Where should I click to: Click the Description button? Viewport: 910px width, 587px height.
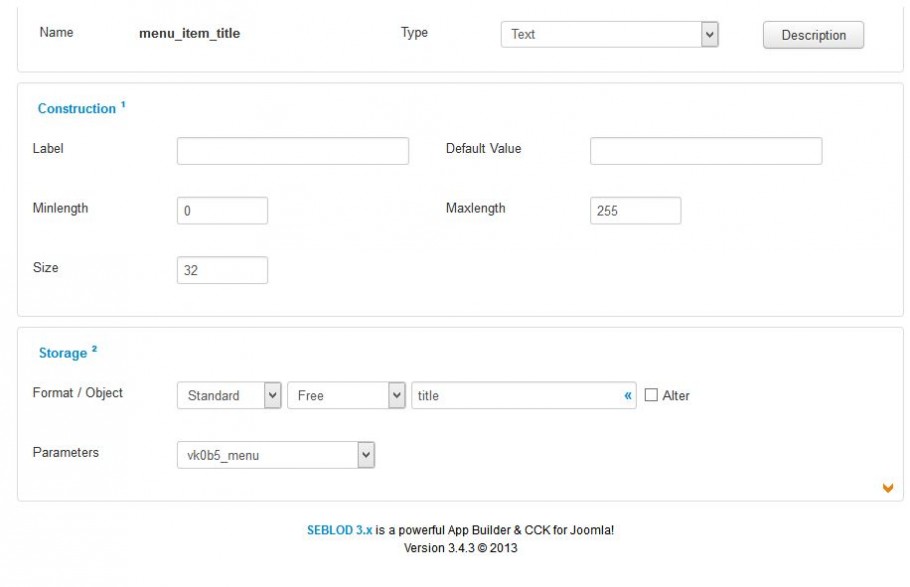pos(813,35)
